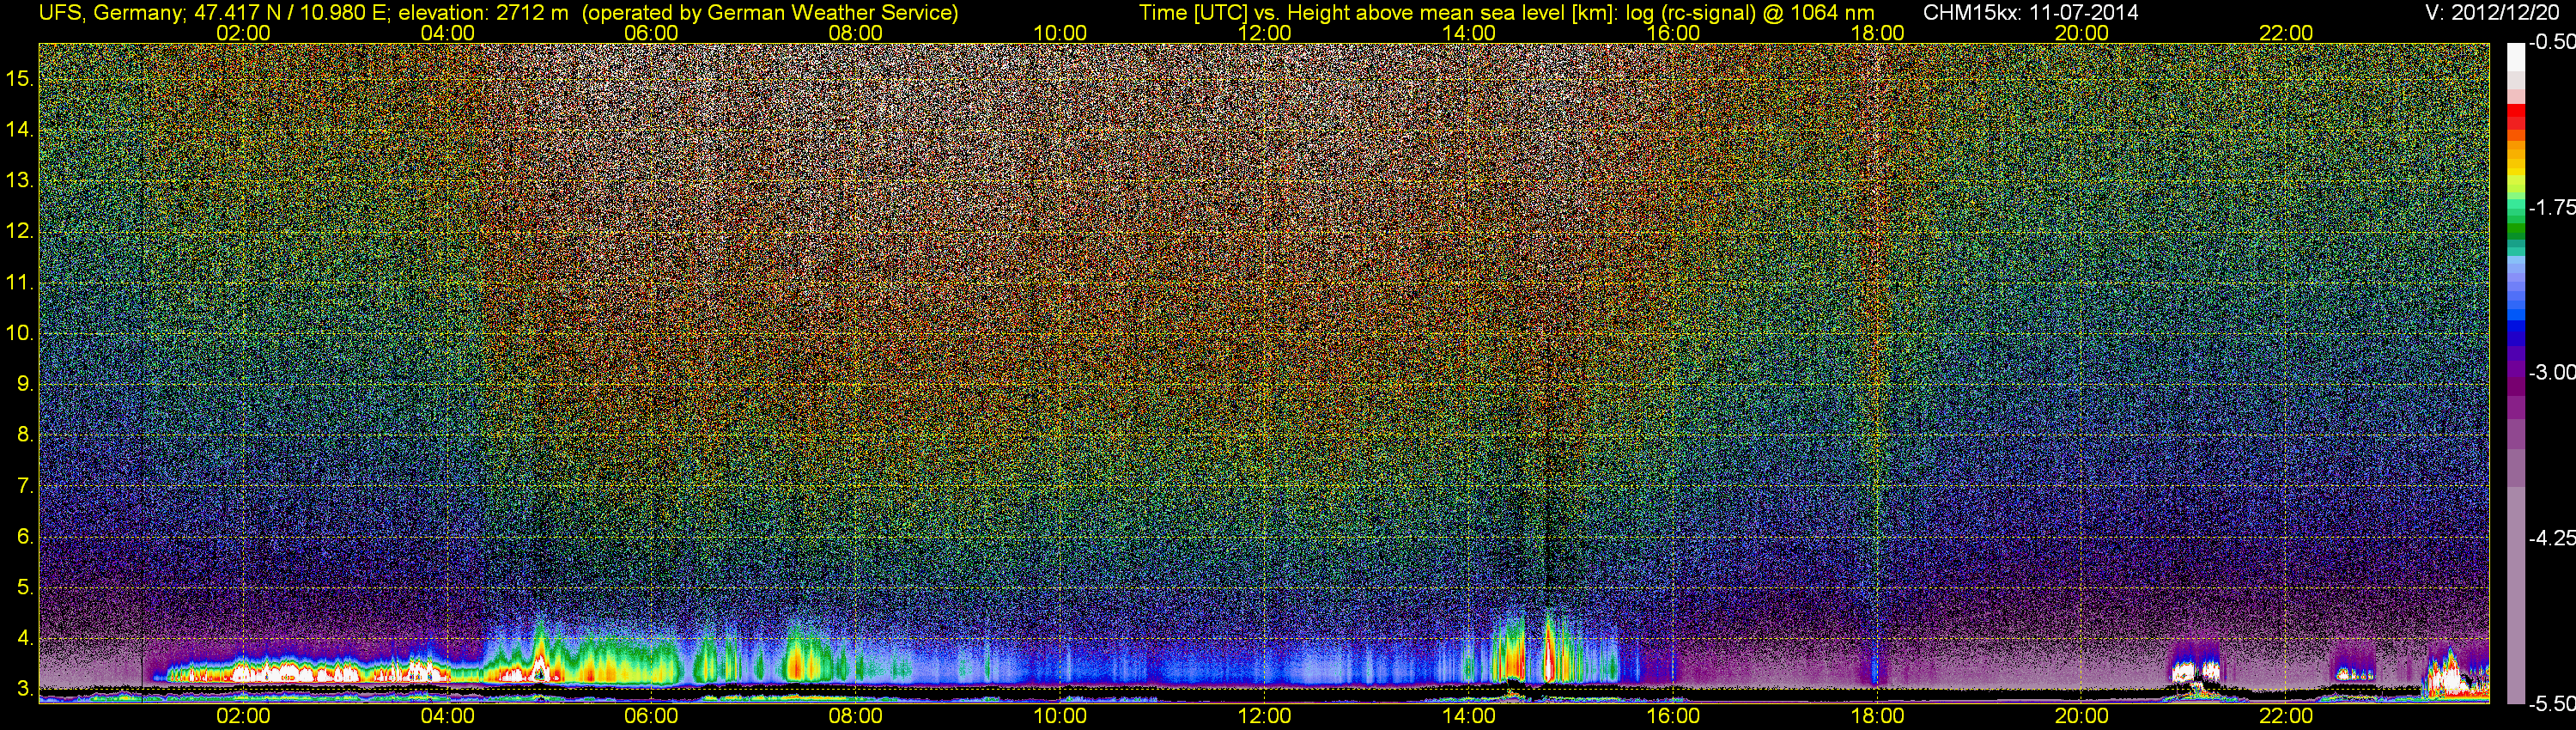The width and height of the screenshot is (2576, 730).
Task: Click the height axis label '14.'
Action: click(x=20, y=129)
